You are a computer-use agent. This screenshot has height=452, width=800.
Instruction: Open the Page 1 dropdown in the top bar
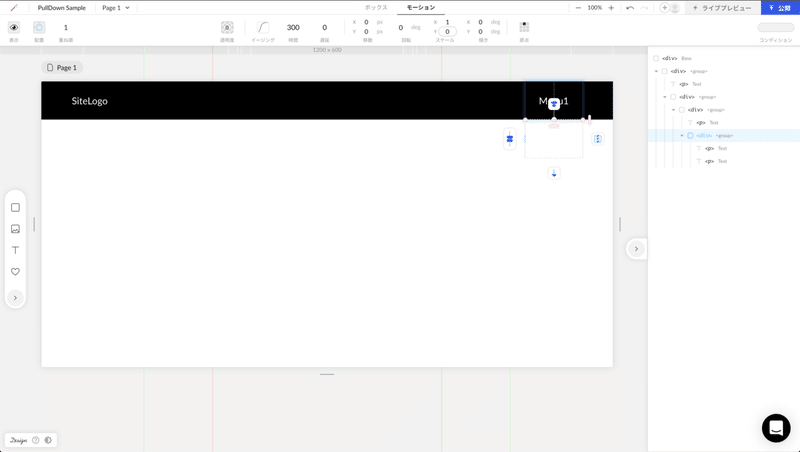click(x=116, y=8)
